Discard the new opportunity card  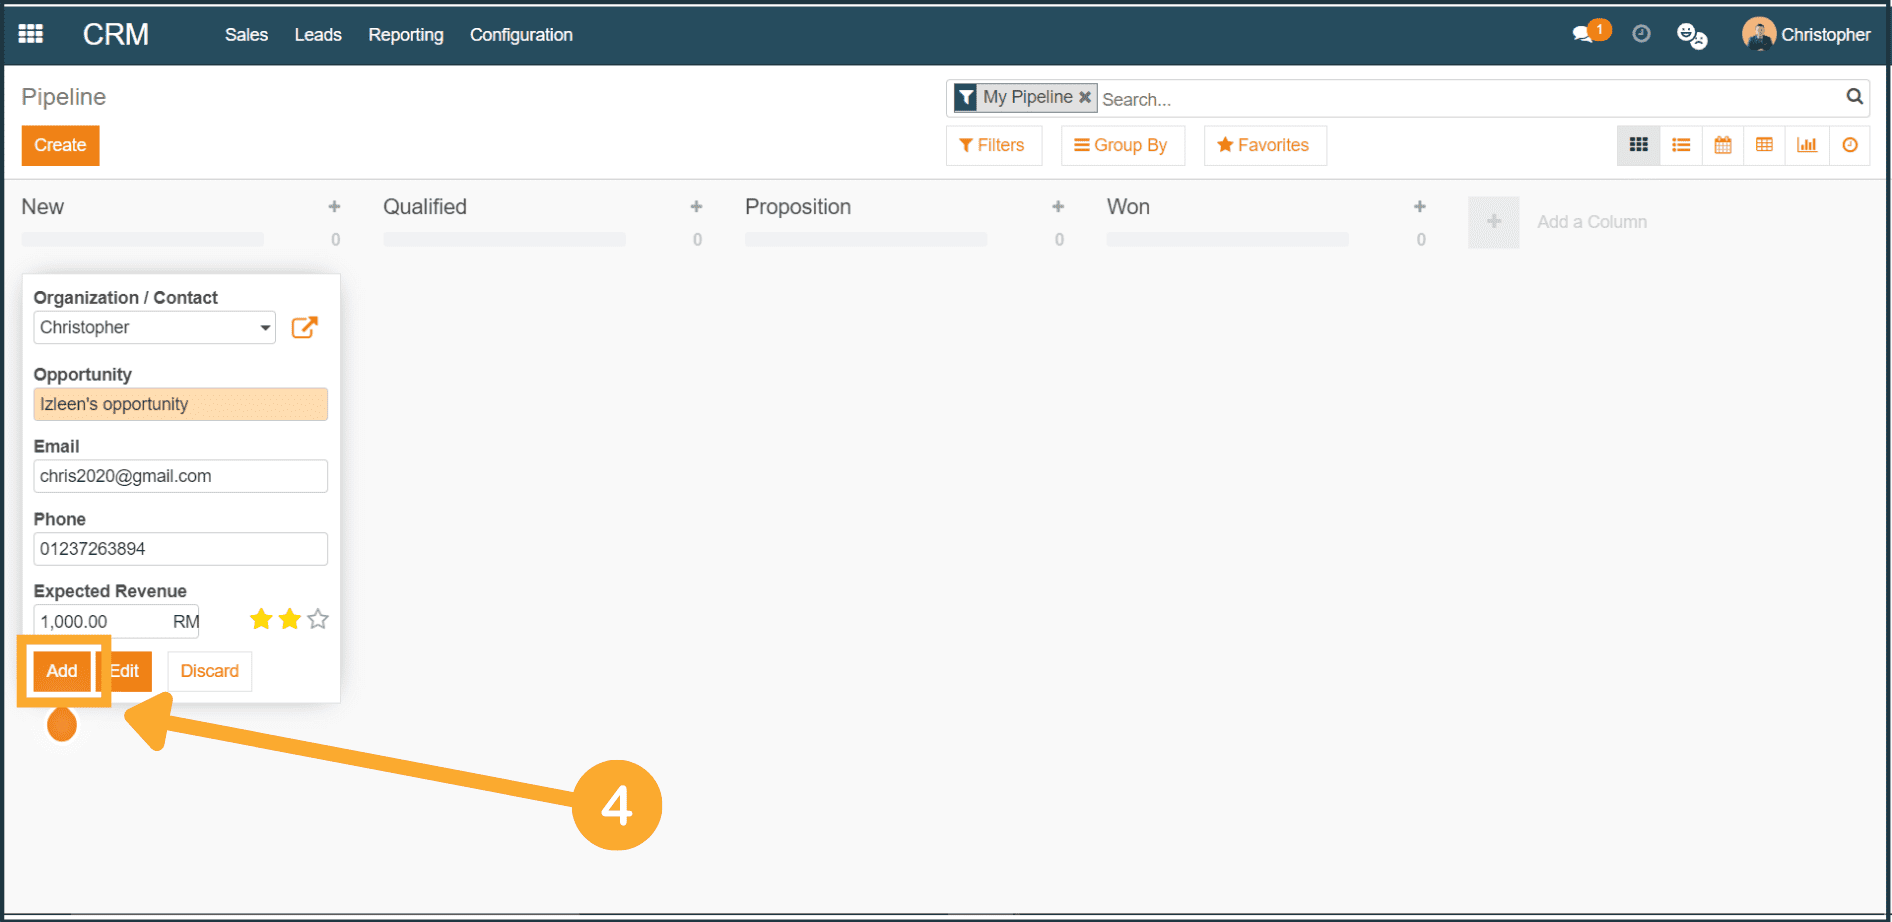[209, 671]
